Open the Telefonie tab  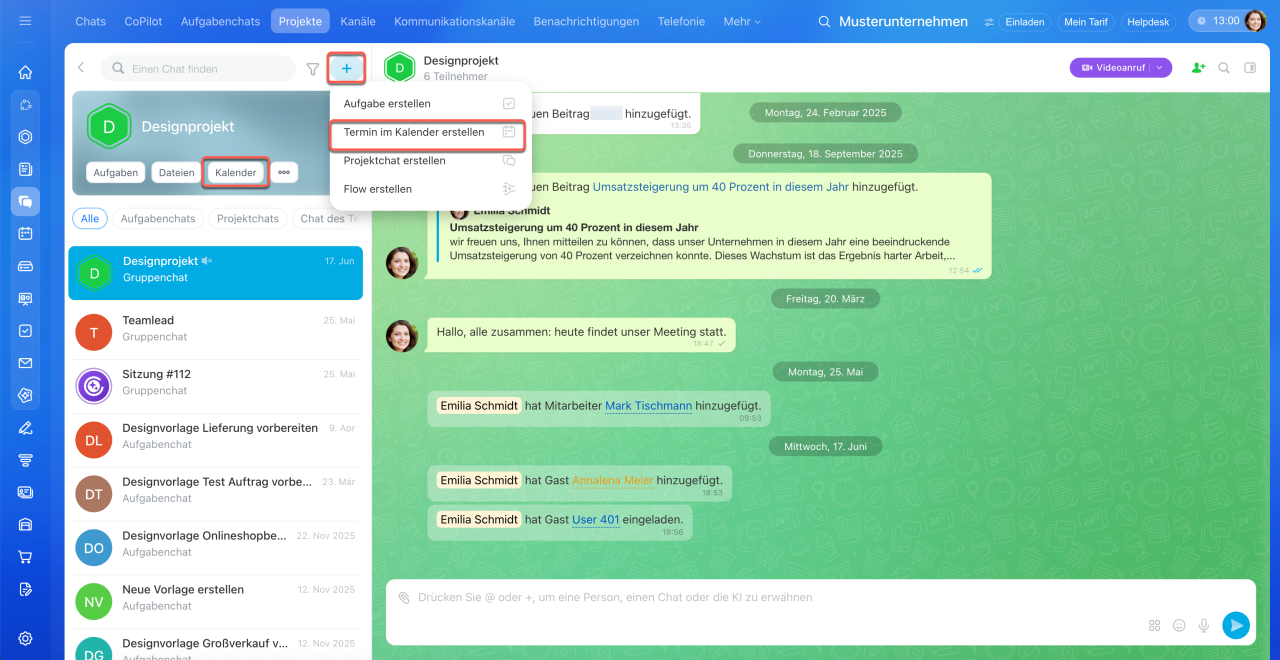coord(681,21)
